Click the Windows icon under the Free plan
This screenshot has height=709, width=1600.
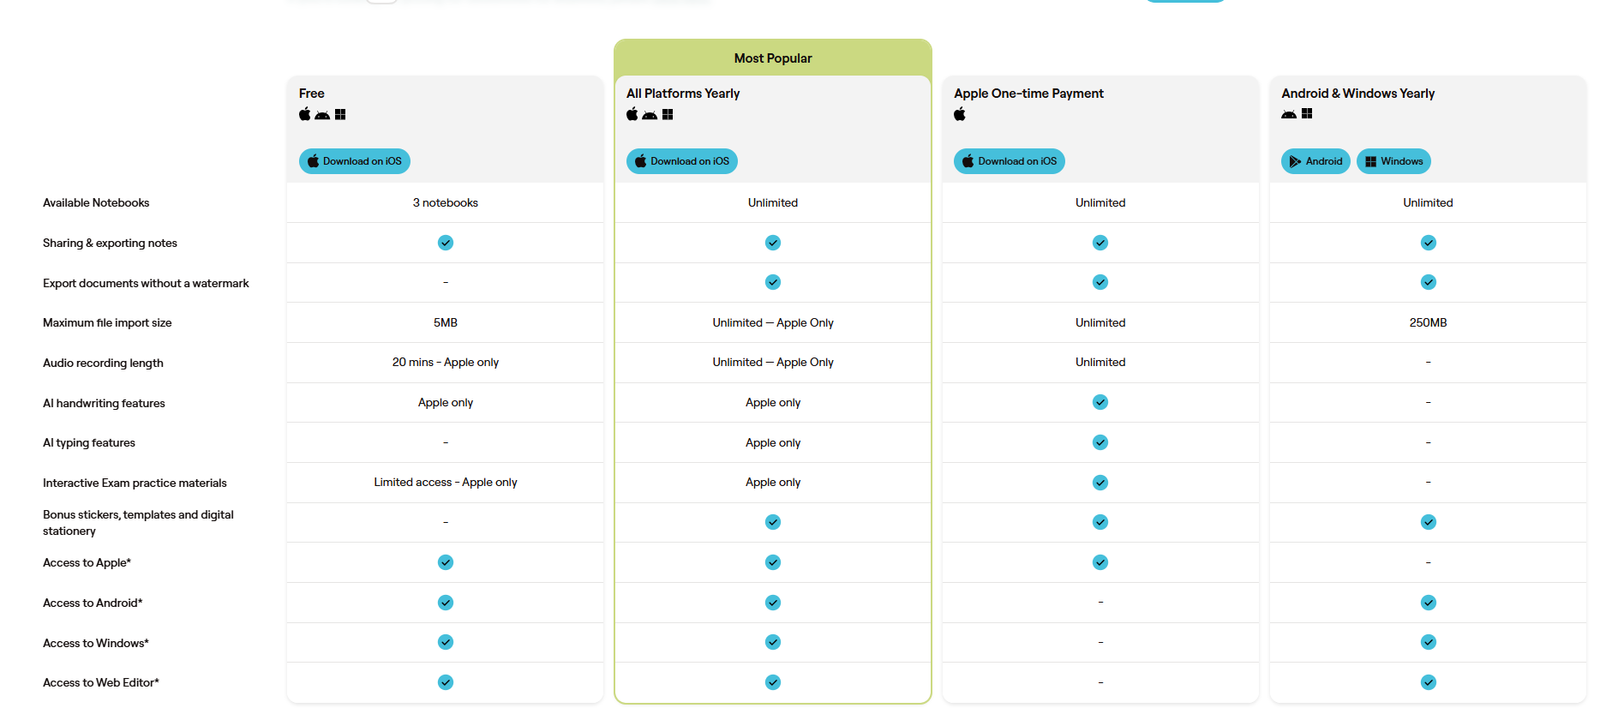[x=340, y=115]
